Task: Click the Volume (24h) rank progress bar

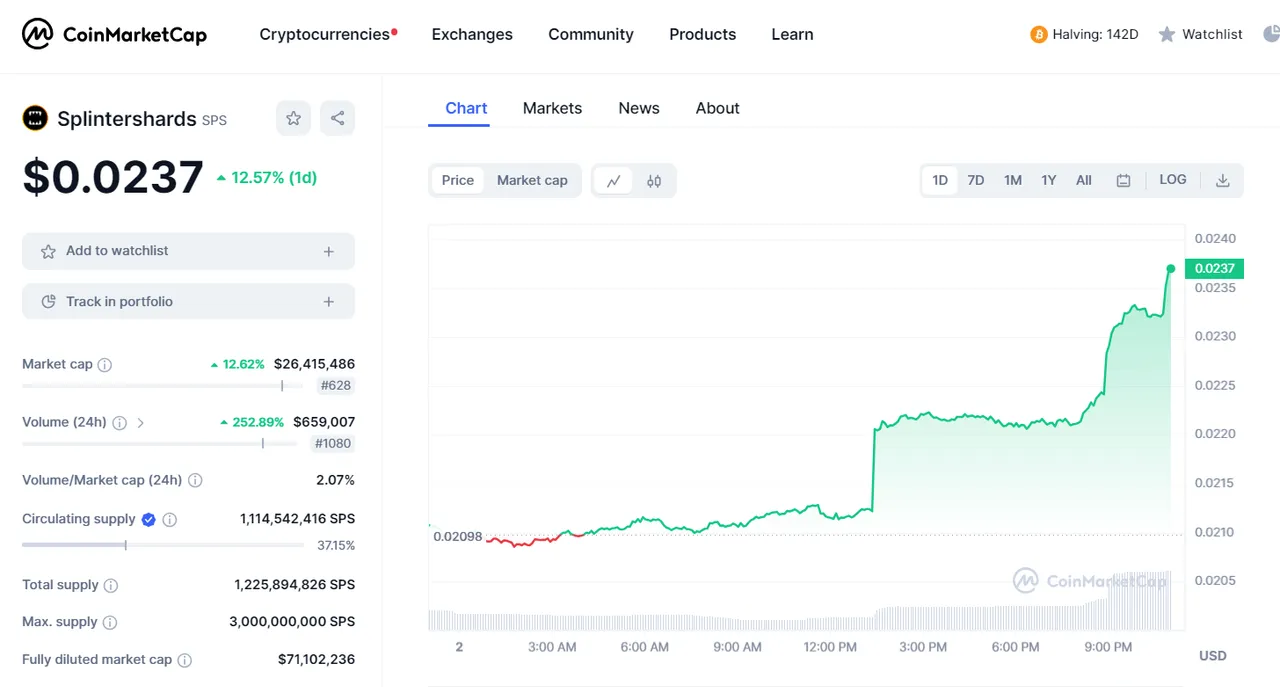Action: [160, 443]
